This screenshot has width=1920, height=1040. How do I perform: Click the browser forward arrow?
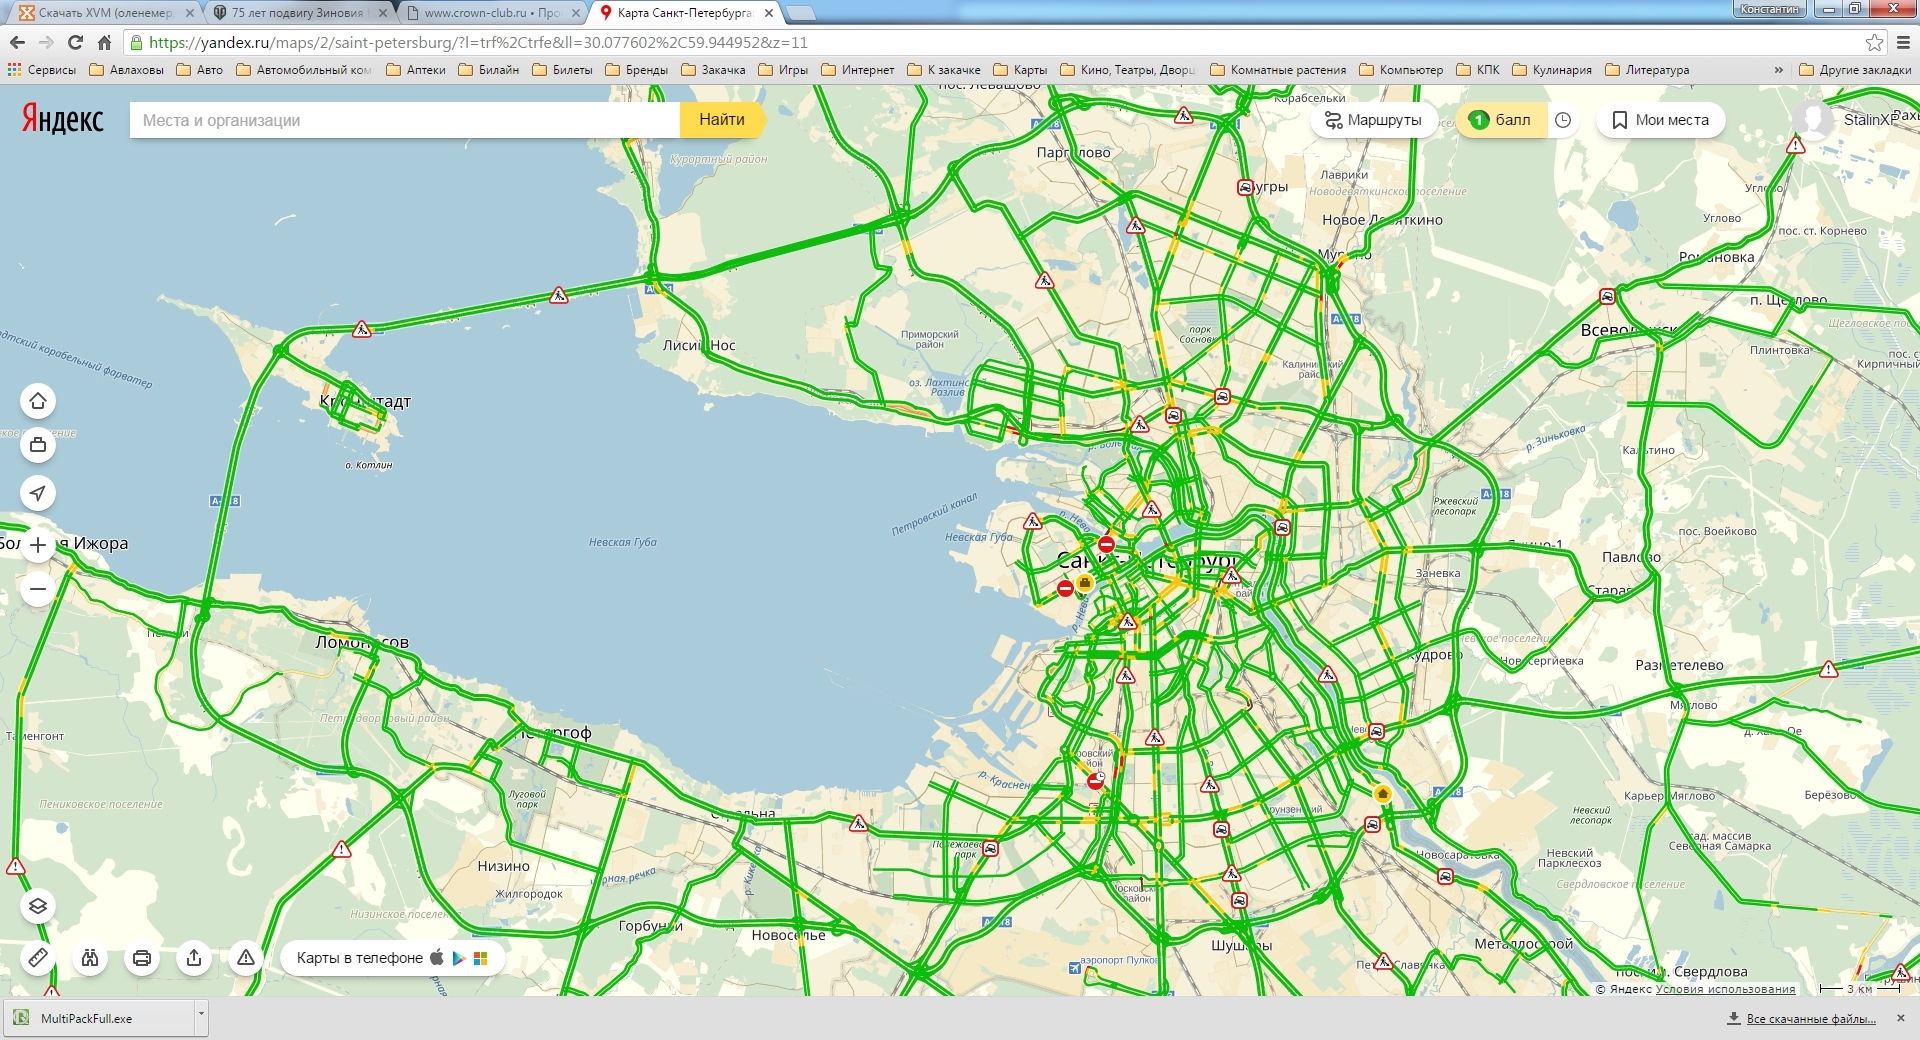pos(46,42)
